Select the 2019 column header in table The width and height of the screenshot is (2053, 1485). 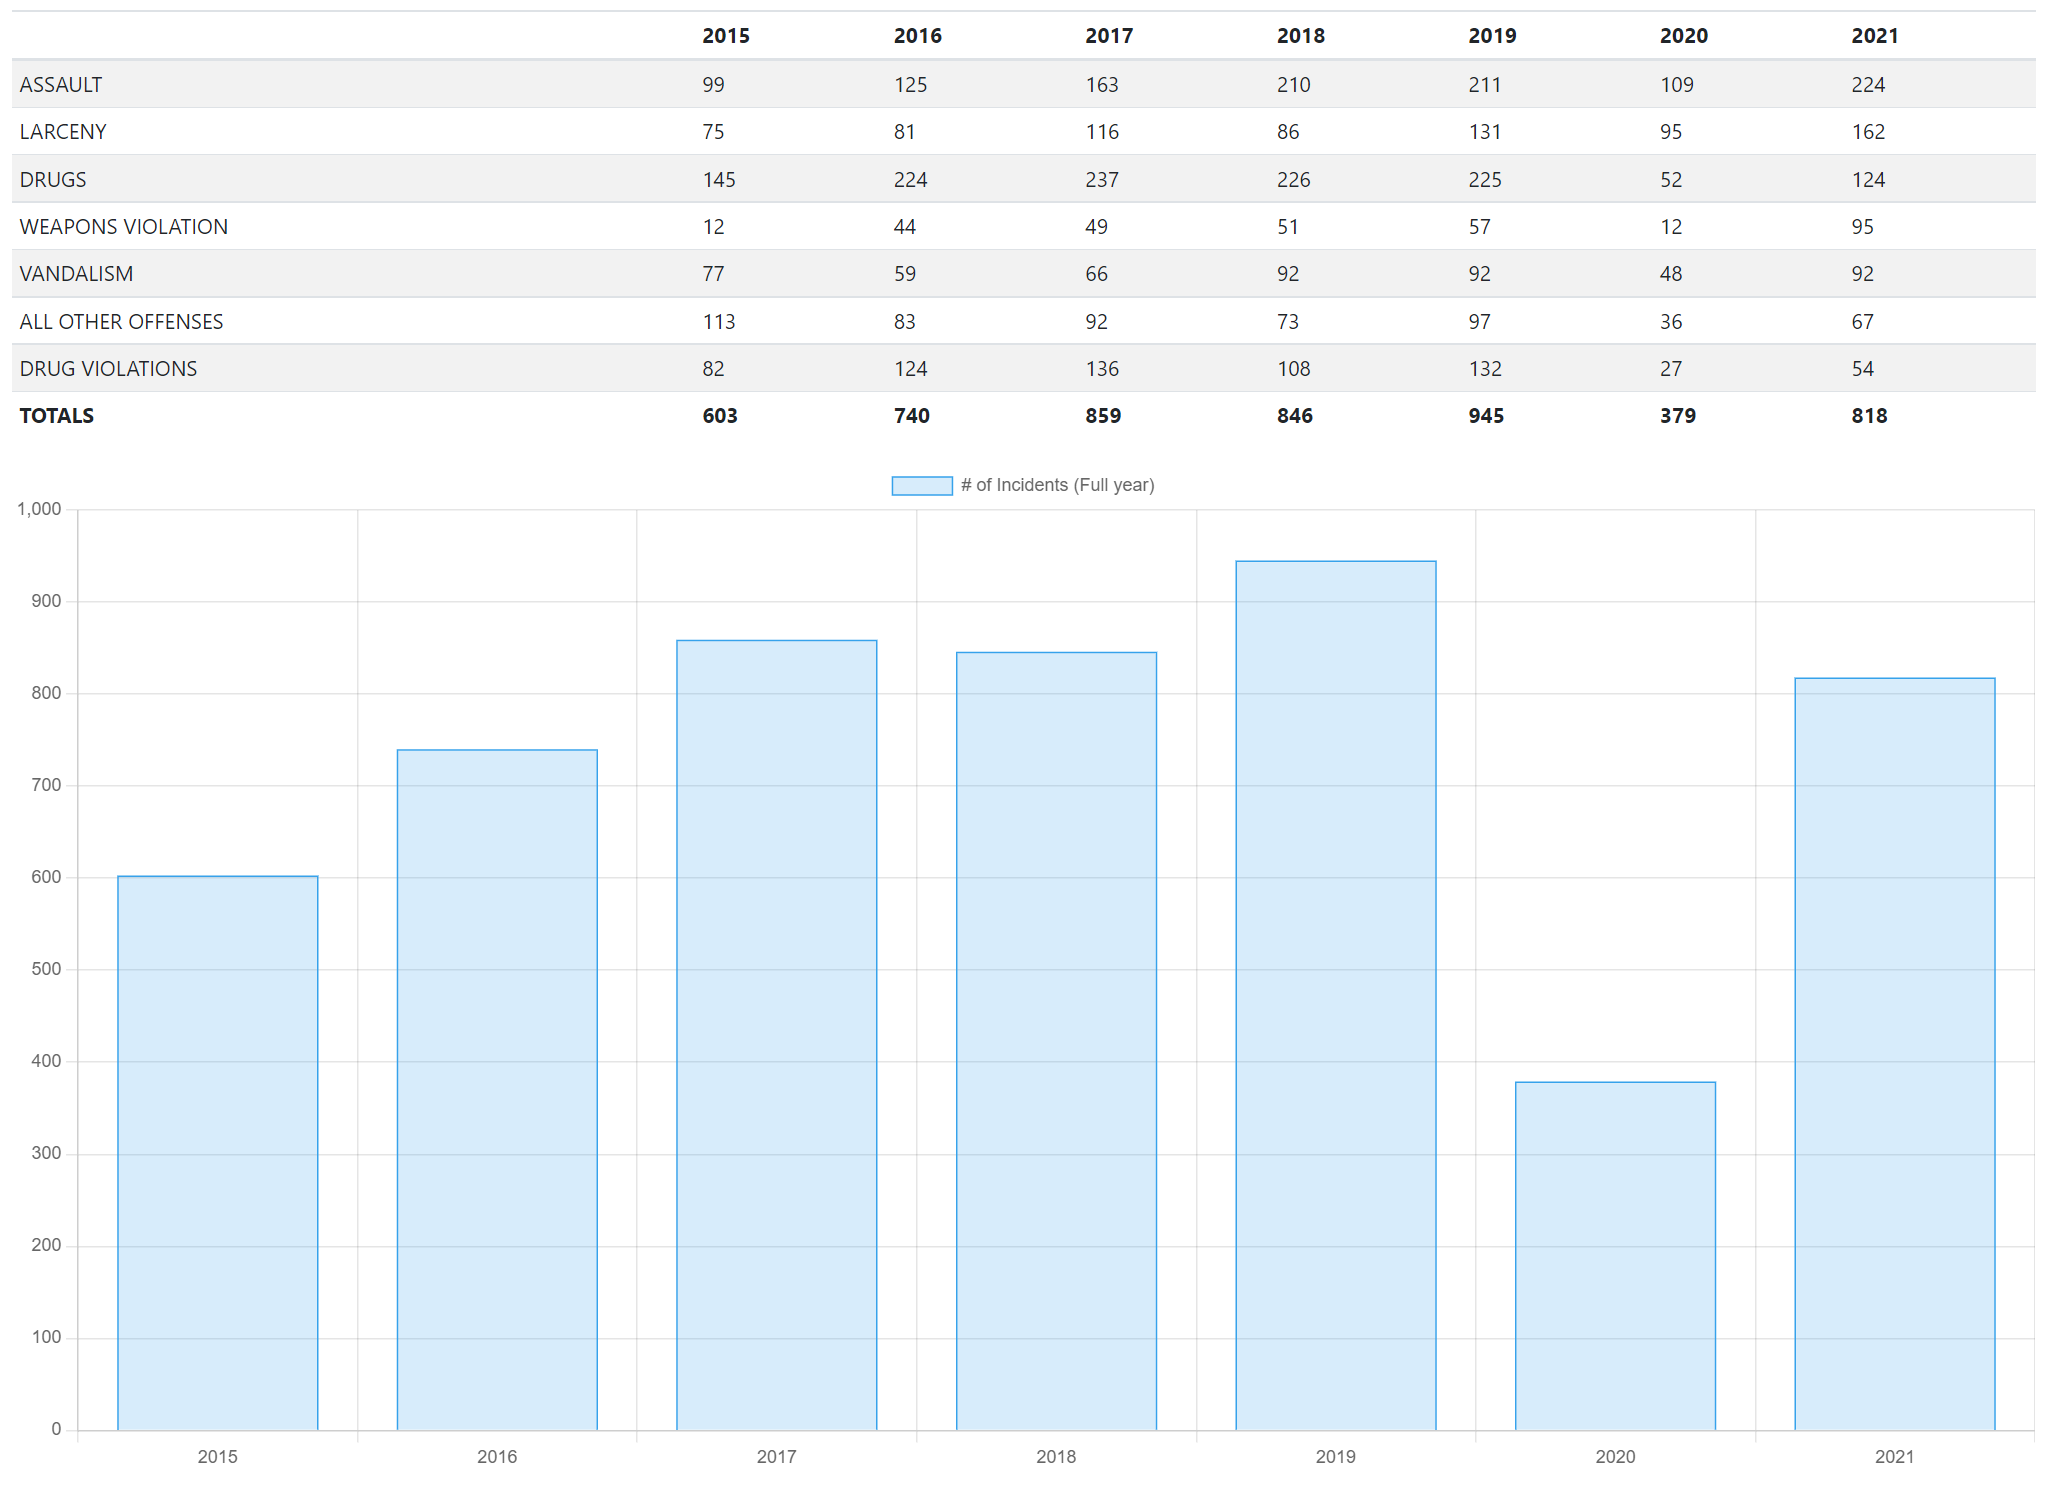click(1491, 36)
